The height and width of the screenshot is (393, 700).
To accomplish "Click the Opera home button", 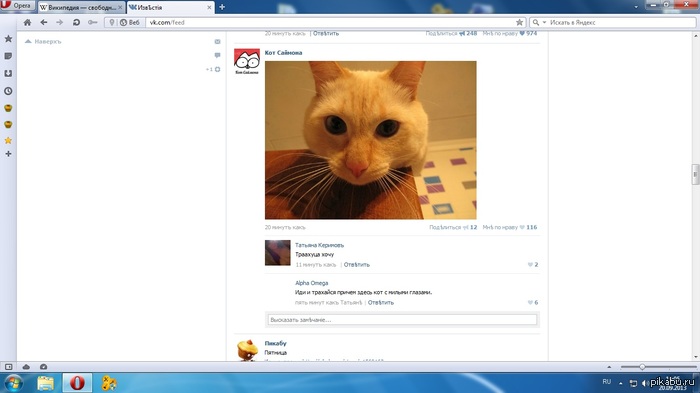I will (27, 22).
